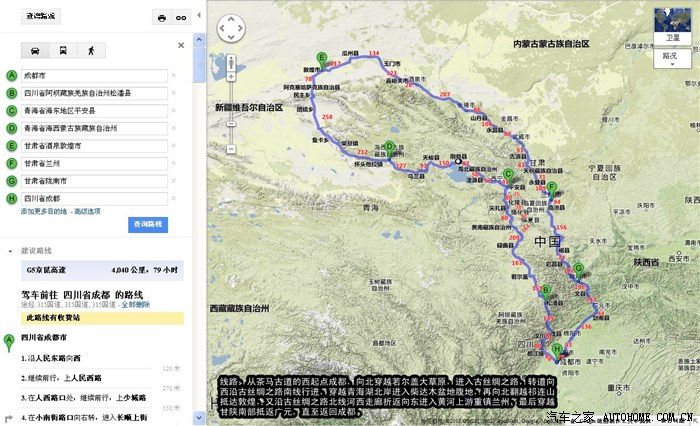Click the Street View pegman icon
Image resolution: width=700 pixels, height=426 pixels.
tap(230, 62)
